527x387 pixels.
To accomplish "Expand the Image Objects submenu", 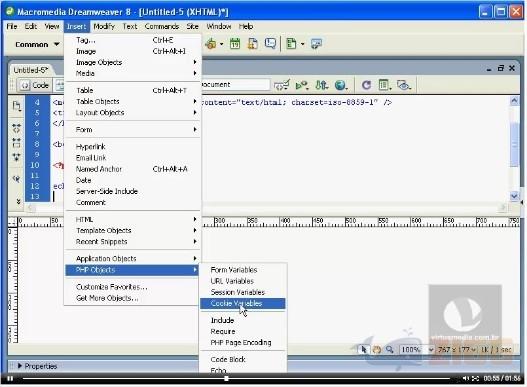I will (x=132, y=62).
